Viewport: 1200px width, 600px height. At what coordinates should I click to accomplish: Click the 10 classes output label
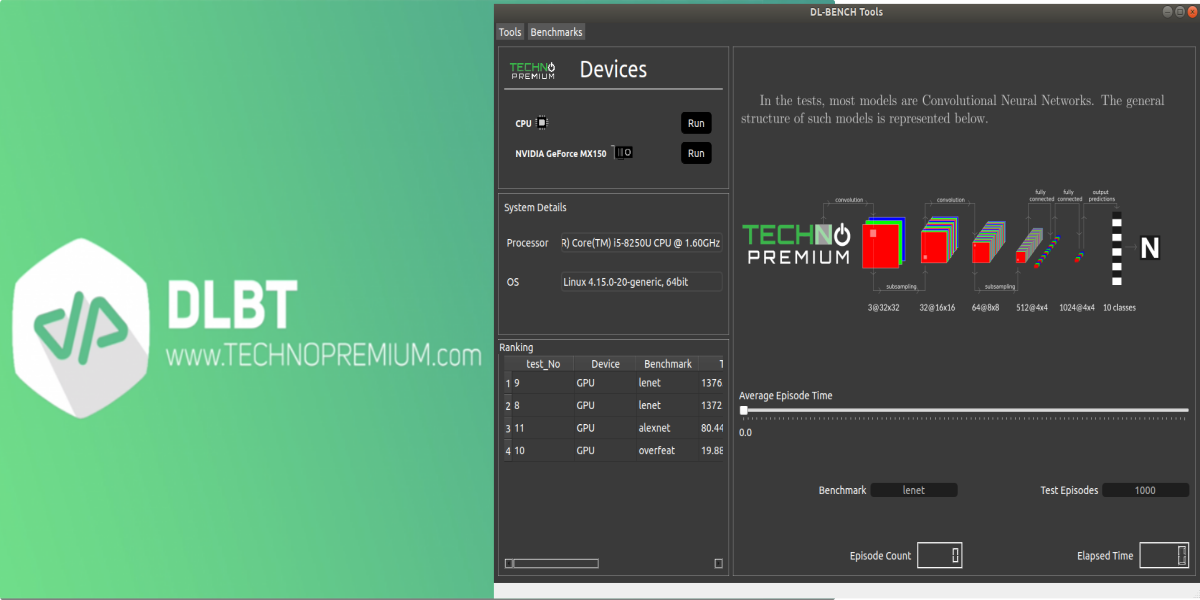coord(1119,308)
